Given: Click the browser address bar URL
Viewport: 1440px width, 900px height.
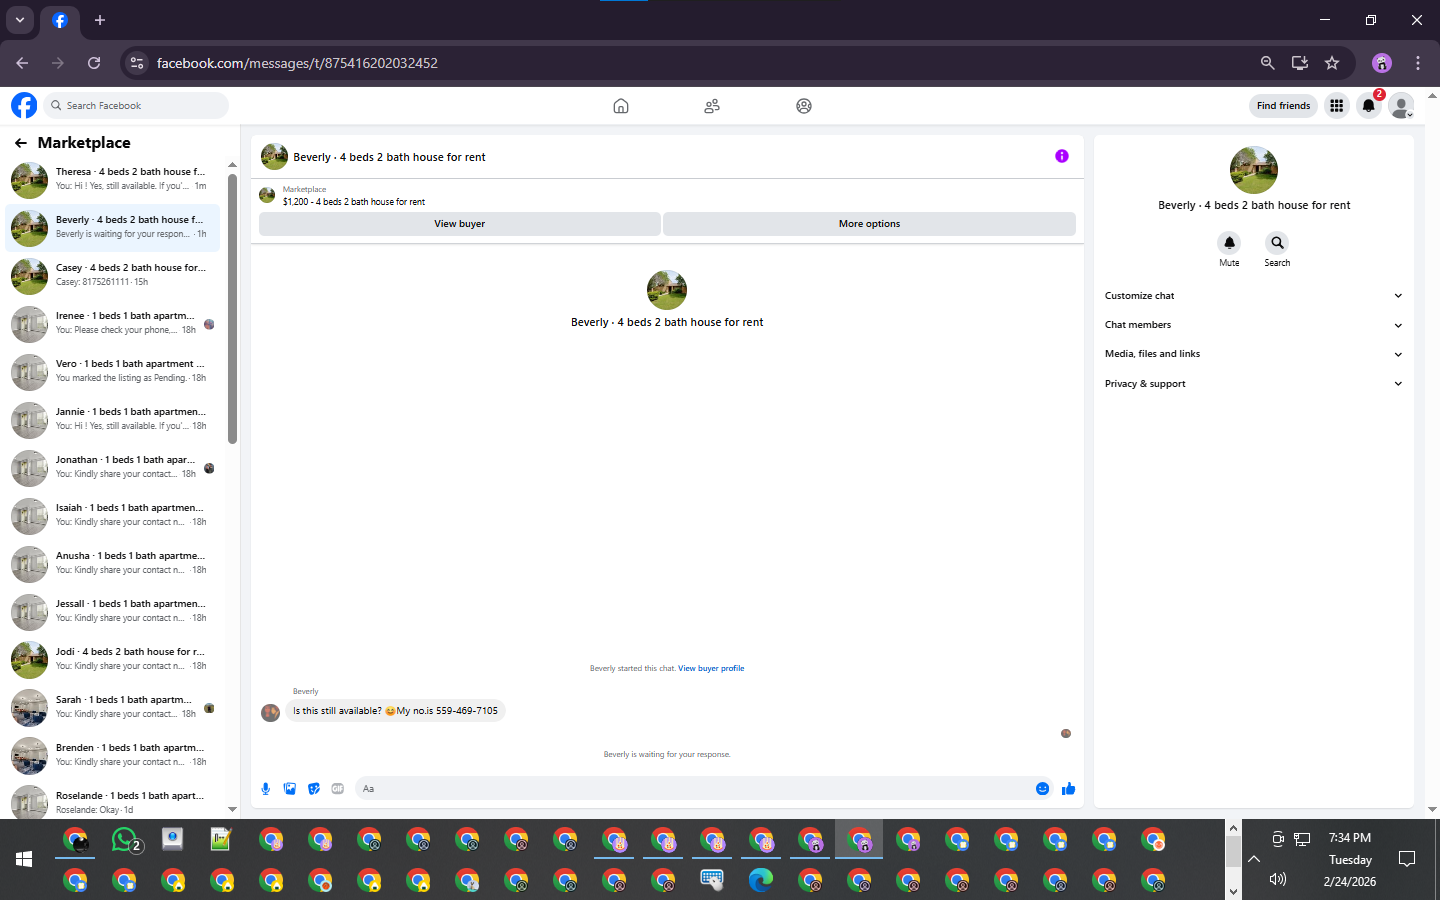Looking at the screenshot, I should (297, 63).
